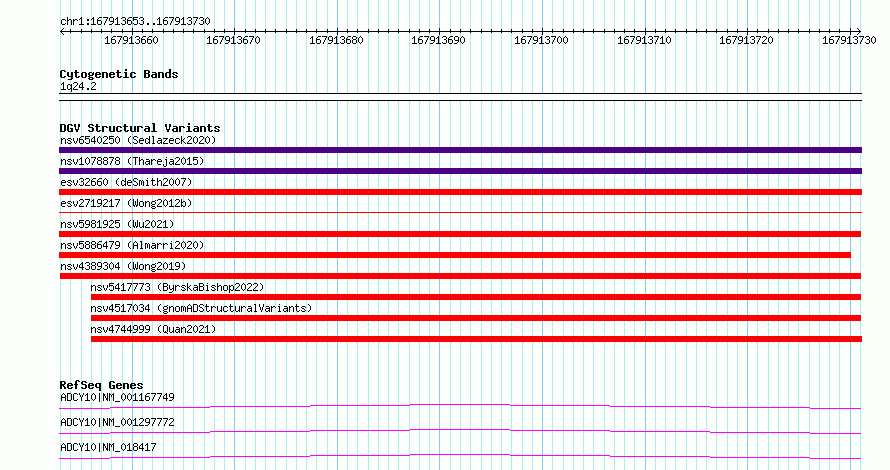Open variant esv2719217 (Wong2012b) label

(x=126, y=203)
